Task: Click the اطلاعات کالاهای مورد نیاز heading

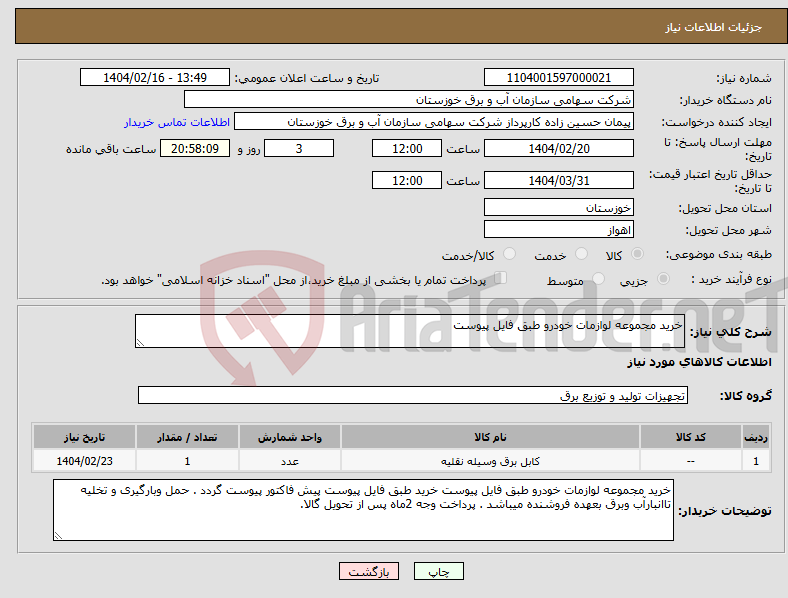Action: click(699, 362)
